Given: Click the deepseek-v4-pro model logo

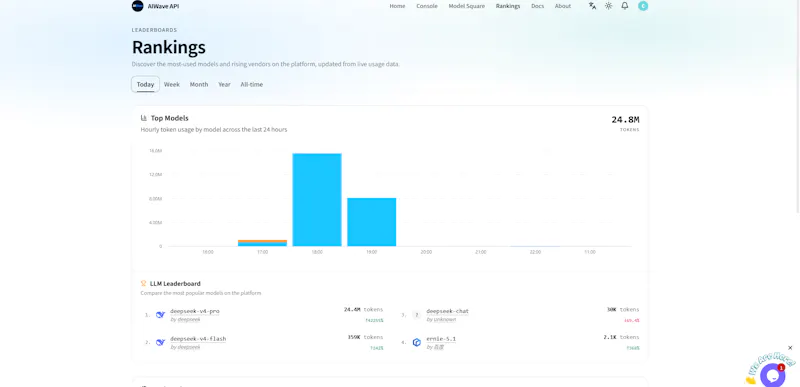Looking at the screenshot, I should pos(160,315).
